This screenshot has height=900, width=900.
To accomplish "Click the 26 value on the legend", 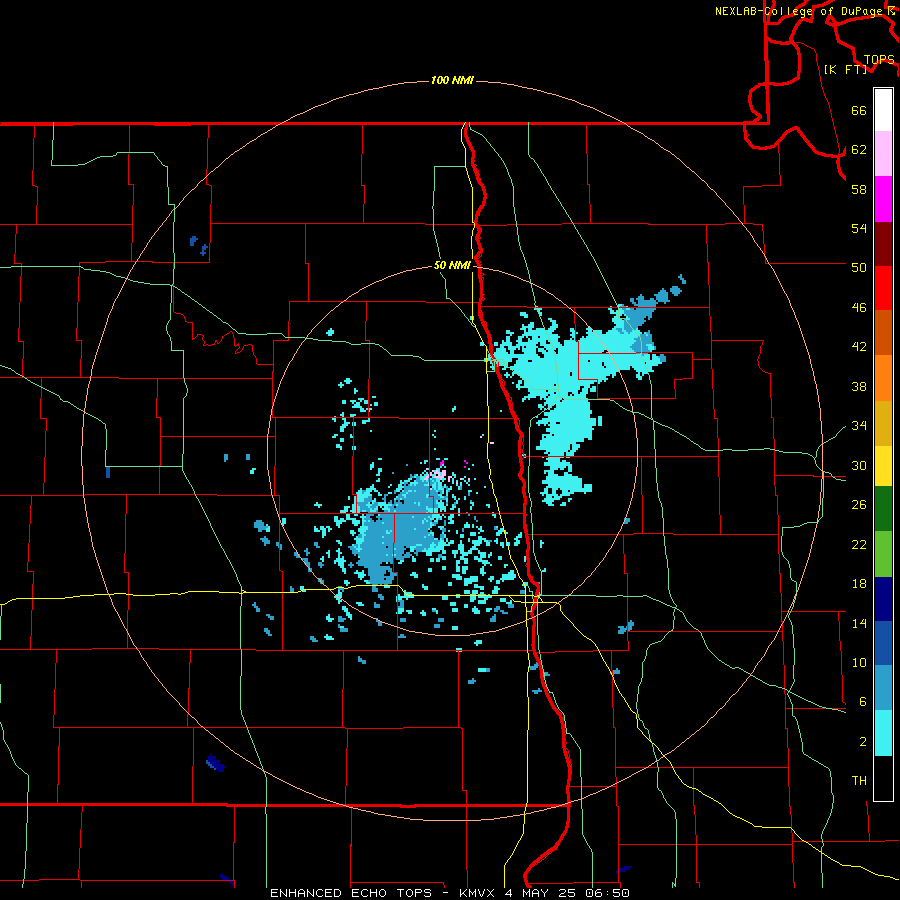I will tap(859, 505).
